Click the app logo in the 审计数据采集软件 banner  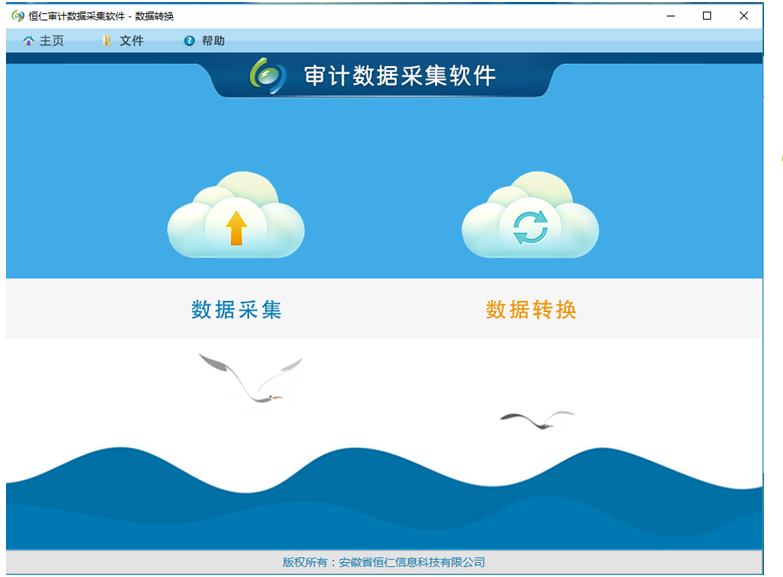coord(268,76)
